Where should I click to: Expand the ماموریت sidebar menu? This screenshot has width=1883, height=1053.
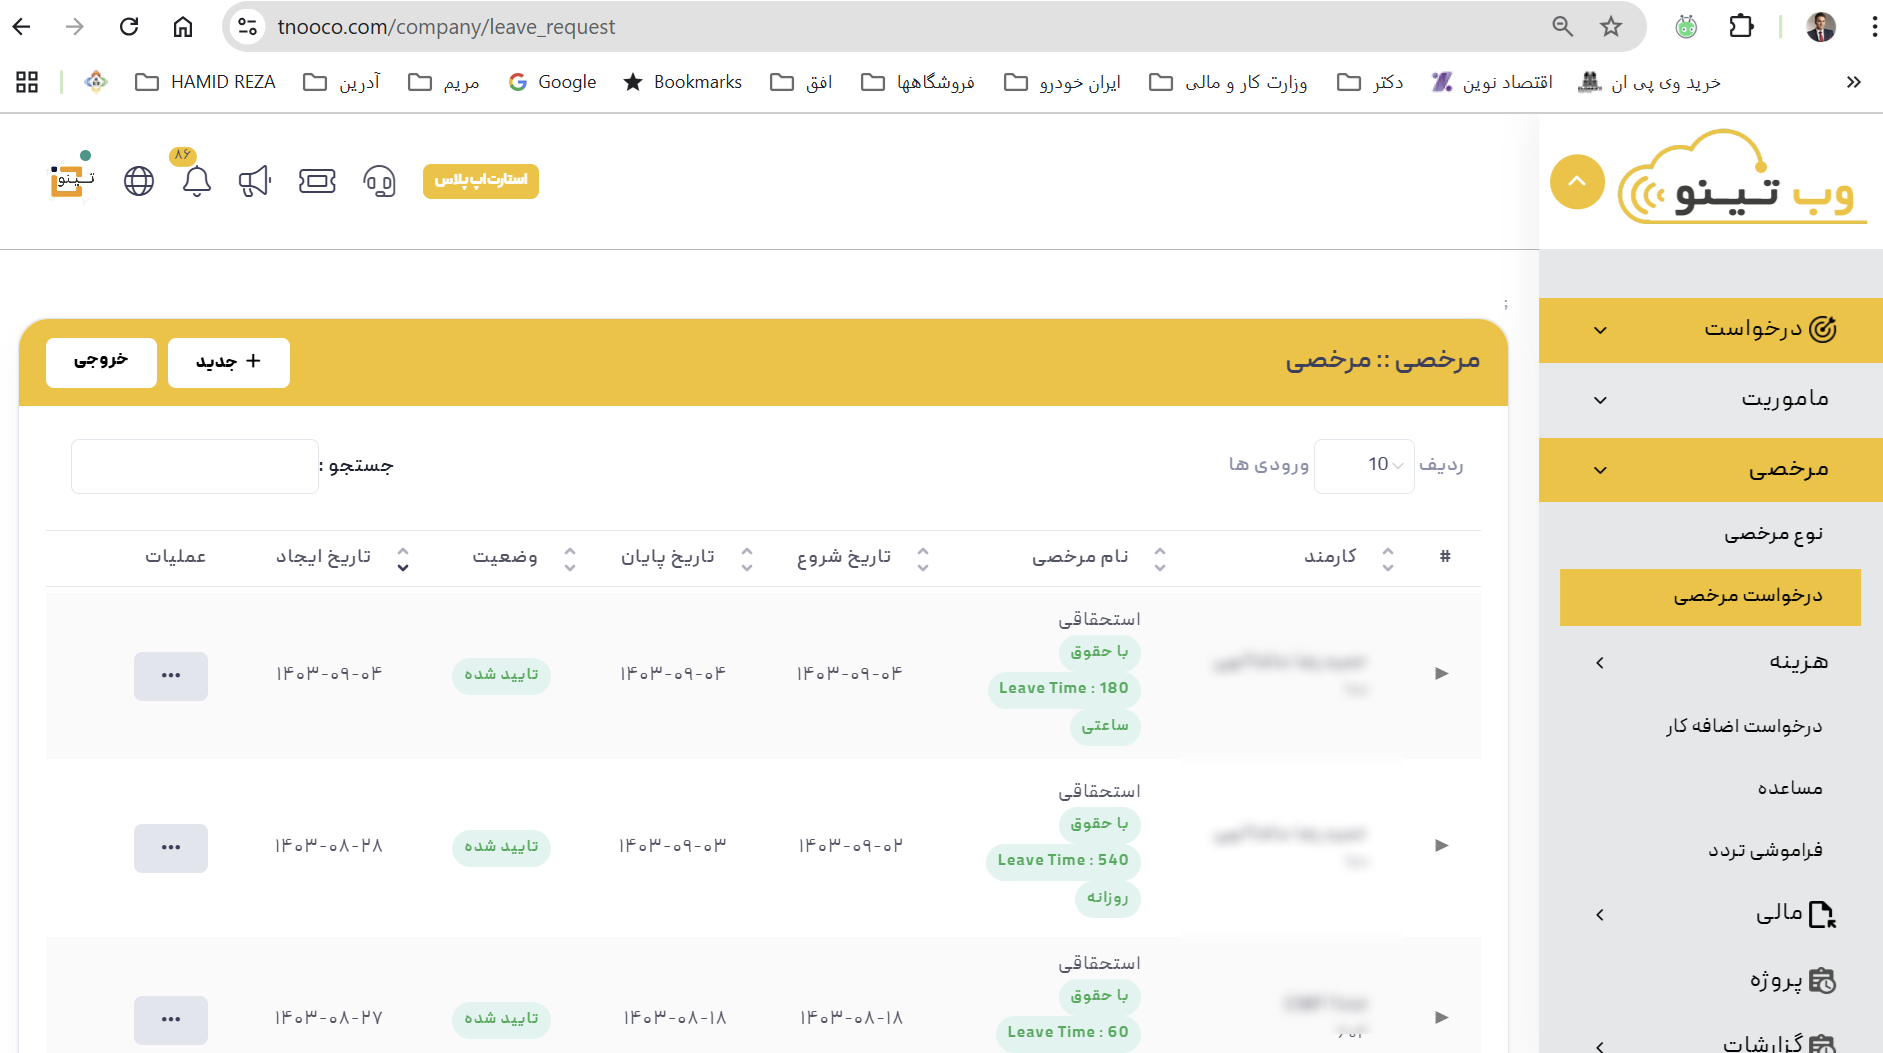pos(1710,399)
